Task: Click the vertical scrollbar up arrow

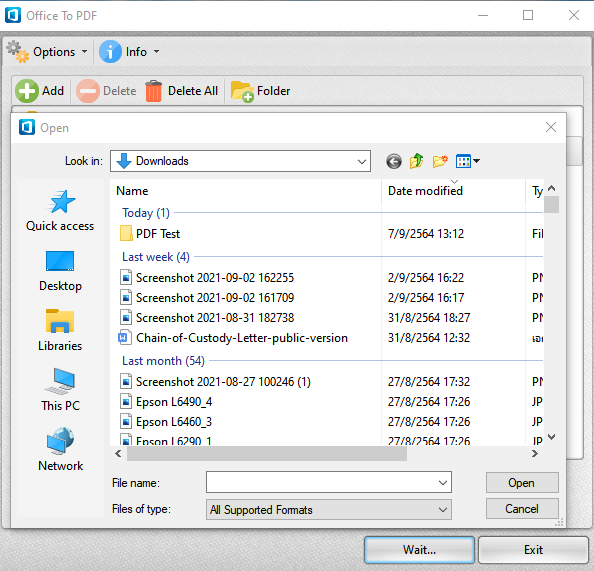Action: (552, 188)
